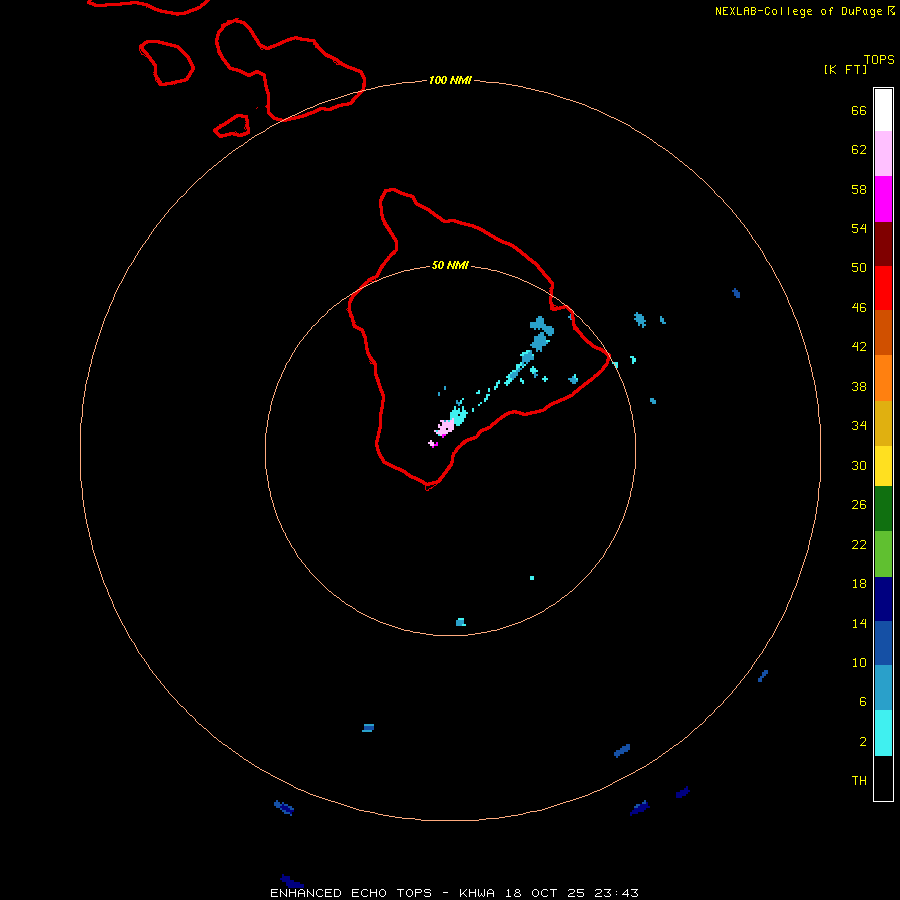
Task: Click the yellow 34 kft legend swatch
Action: coord(883,465)
